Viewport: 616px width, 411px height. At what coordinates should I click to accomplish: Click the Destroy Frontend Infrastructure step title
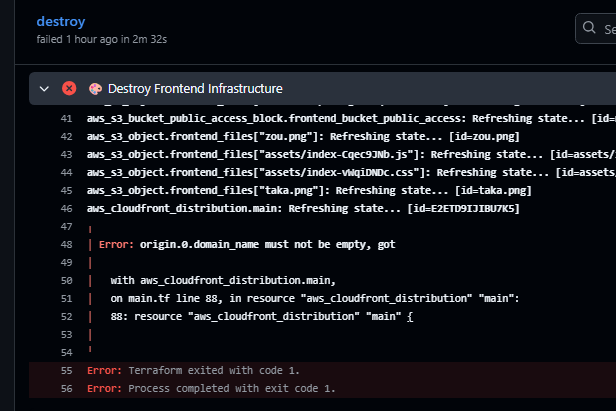pyautogui.click(x=195, y=89)
